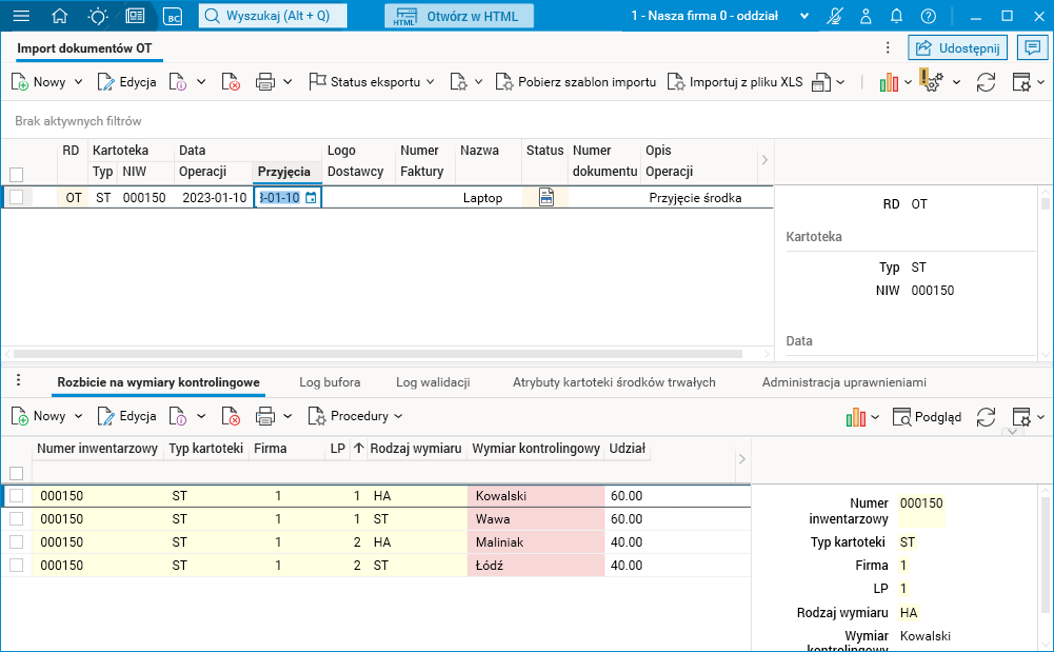This screenshot has height=652, width=1054.
Task: Open the comments chat icon
Action: point(1031,48)
